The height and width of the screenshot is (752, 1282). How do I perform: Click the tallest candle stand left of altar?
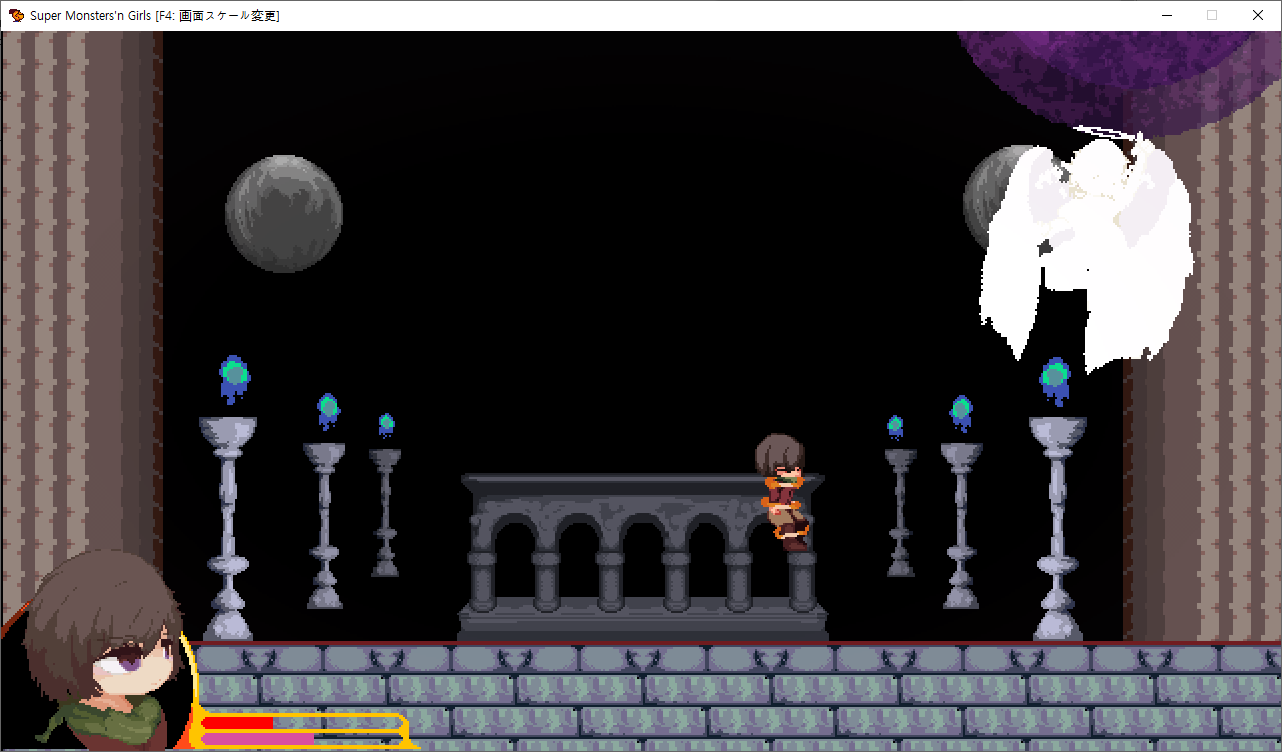pos(228,528)
